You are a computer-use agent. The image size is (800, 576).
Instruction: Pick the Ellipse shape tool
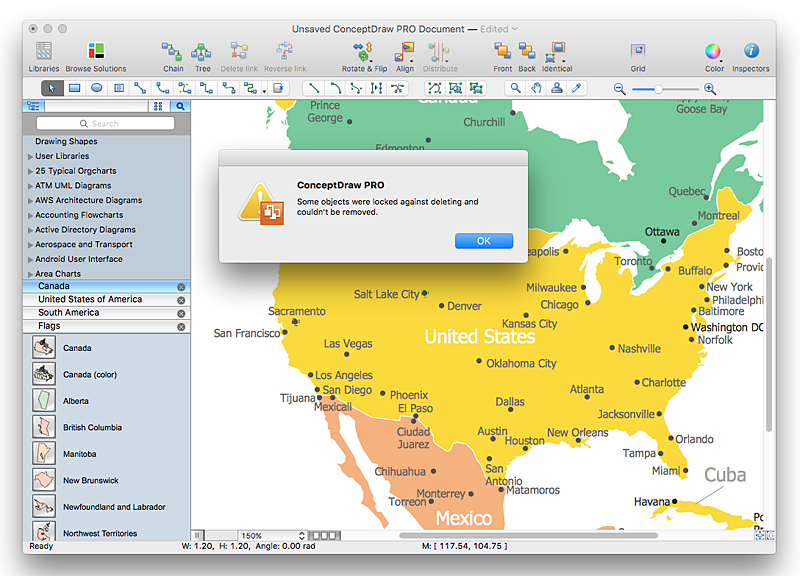click(x=96, y=88)
